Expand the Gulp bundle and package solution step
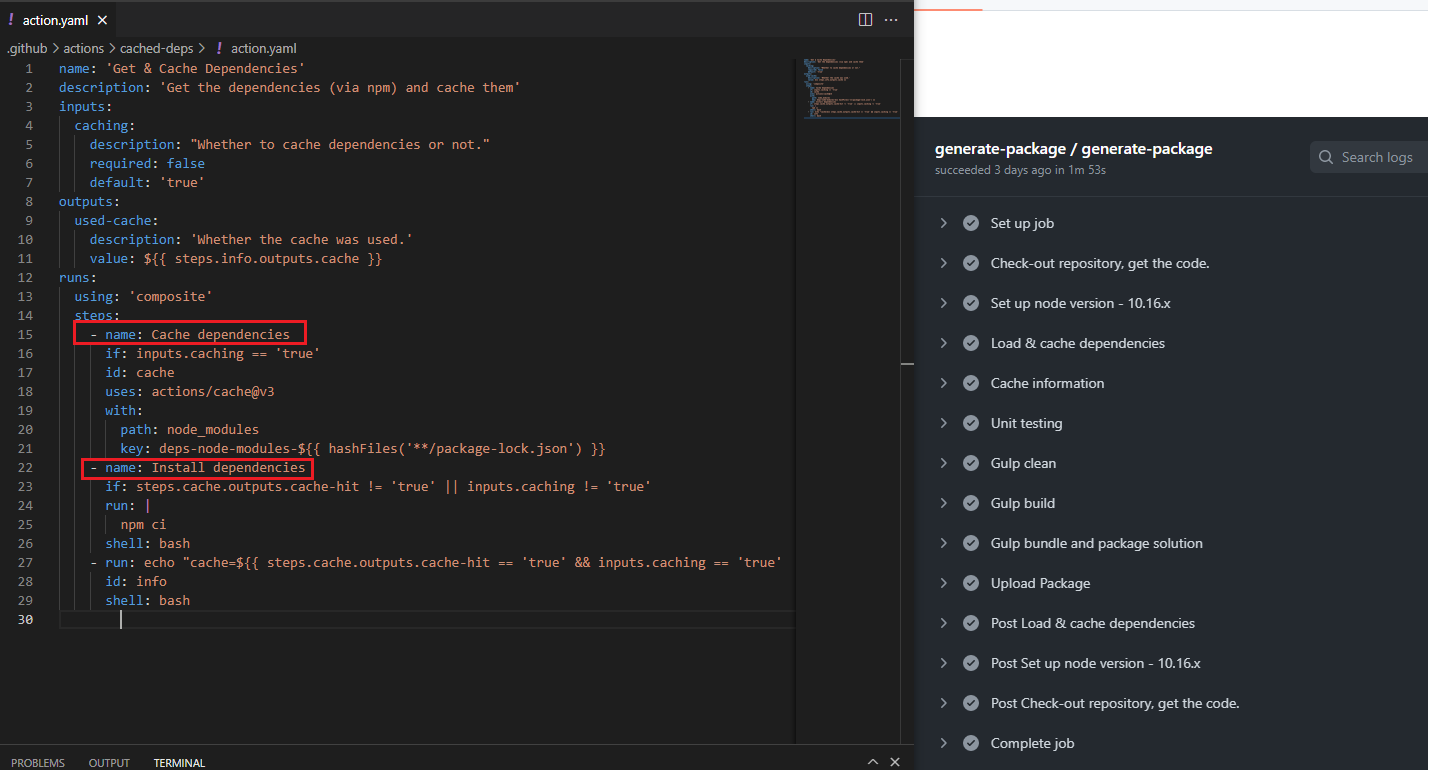The height and width of the screenshot is (770, 1432). [943, 543]
